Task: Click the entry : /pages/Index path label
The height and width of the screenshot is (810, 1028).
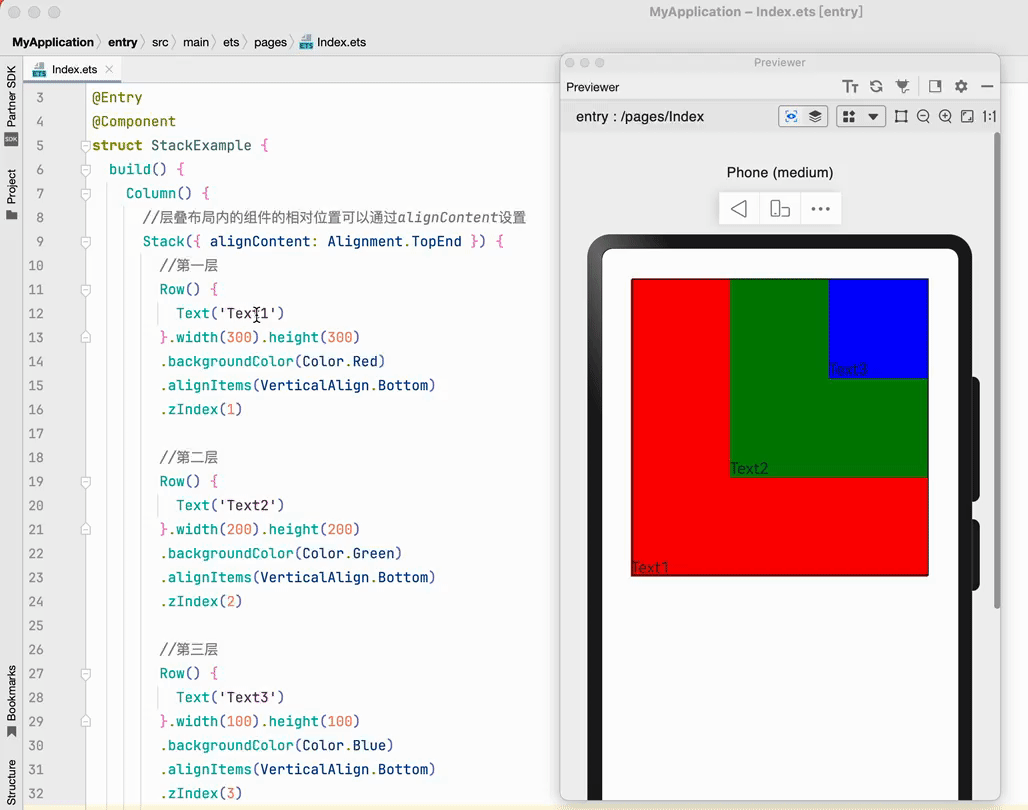Action: click(640, 117)
